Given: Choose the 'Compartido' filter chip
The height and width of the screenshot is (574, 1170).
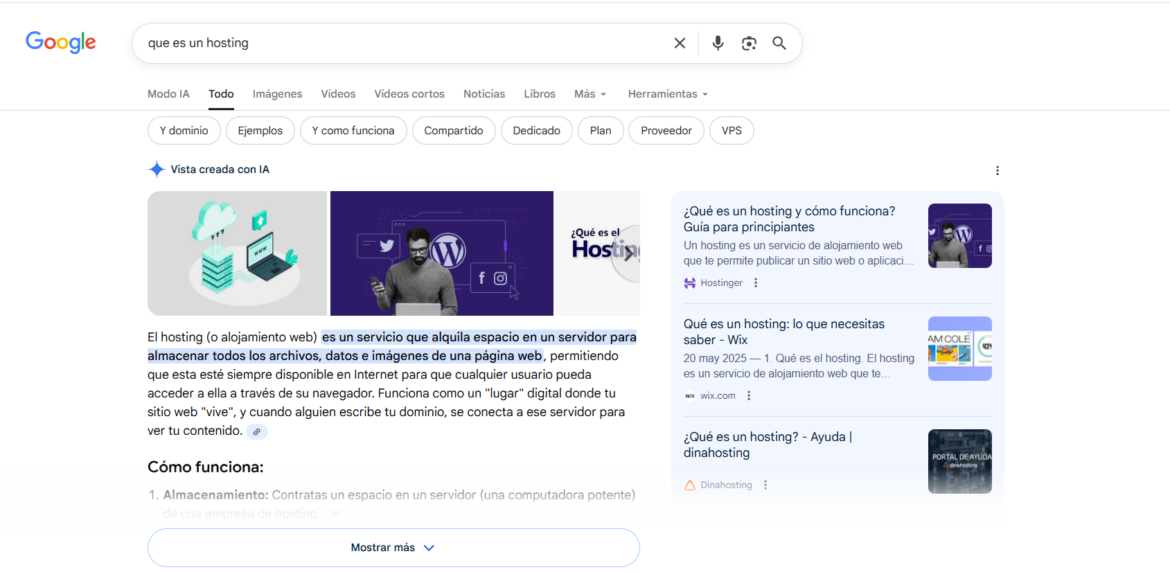Looking at the screenshot, I should click(454, 131).
